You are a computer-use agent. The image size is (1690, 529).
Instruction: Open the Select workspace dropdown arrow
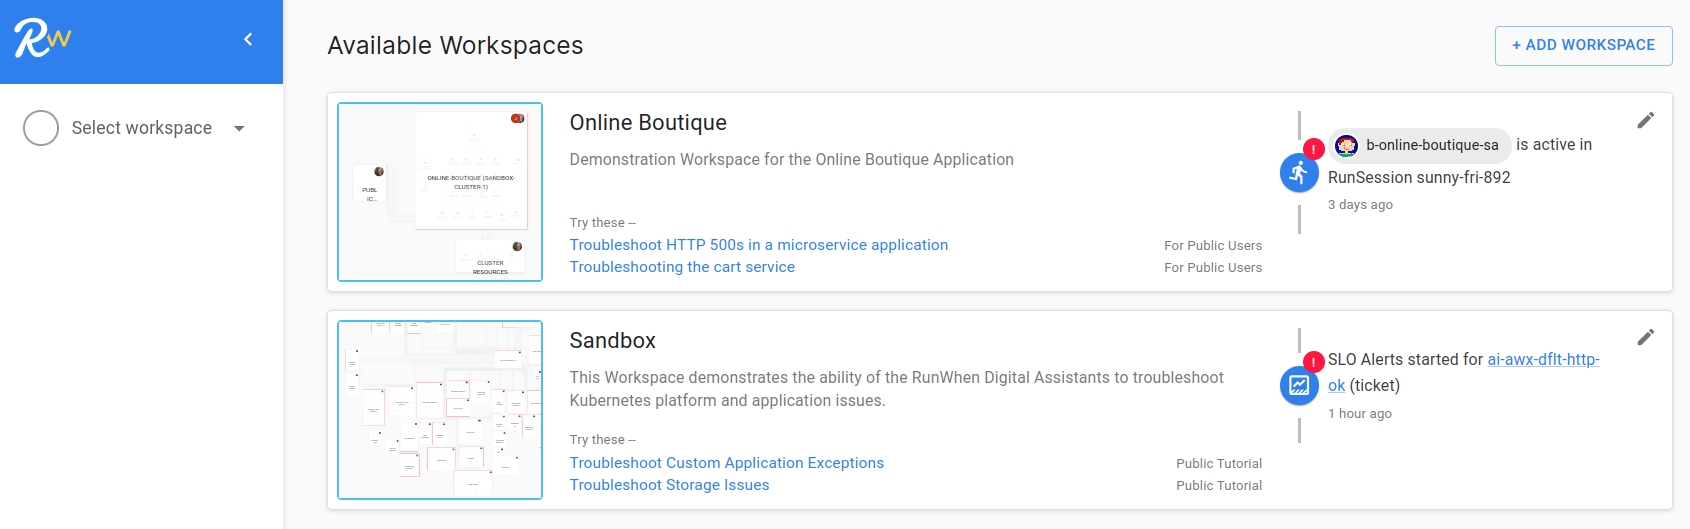click(x=239, y=128)
